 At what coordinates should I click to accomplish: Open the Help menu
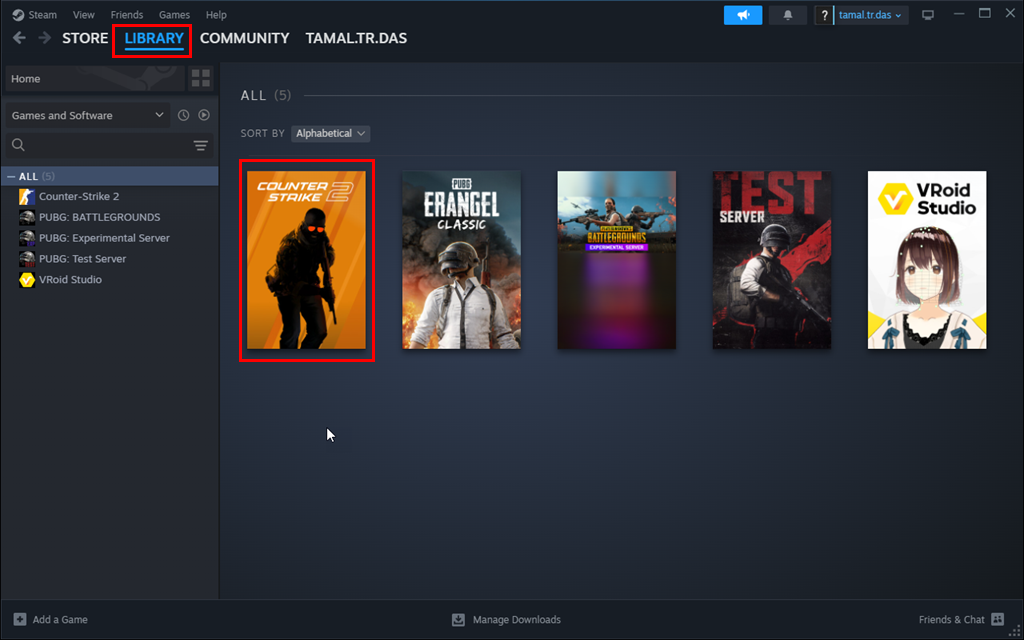(x=216, y=14)
